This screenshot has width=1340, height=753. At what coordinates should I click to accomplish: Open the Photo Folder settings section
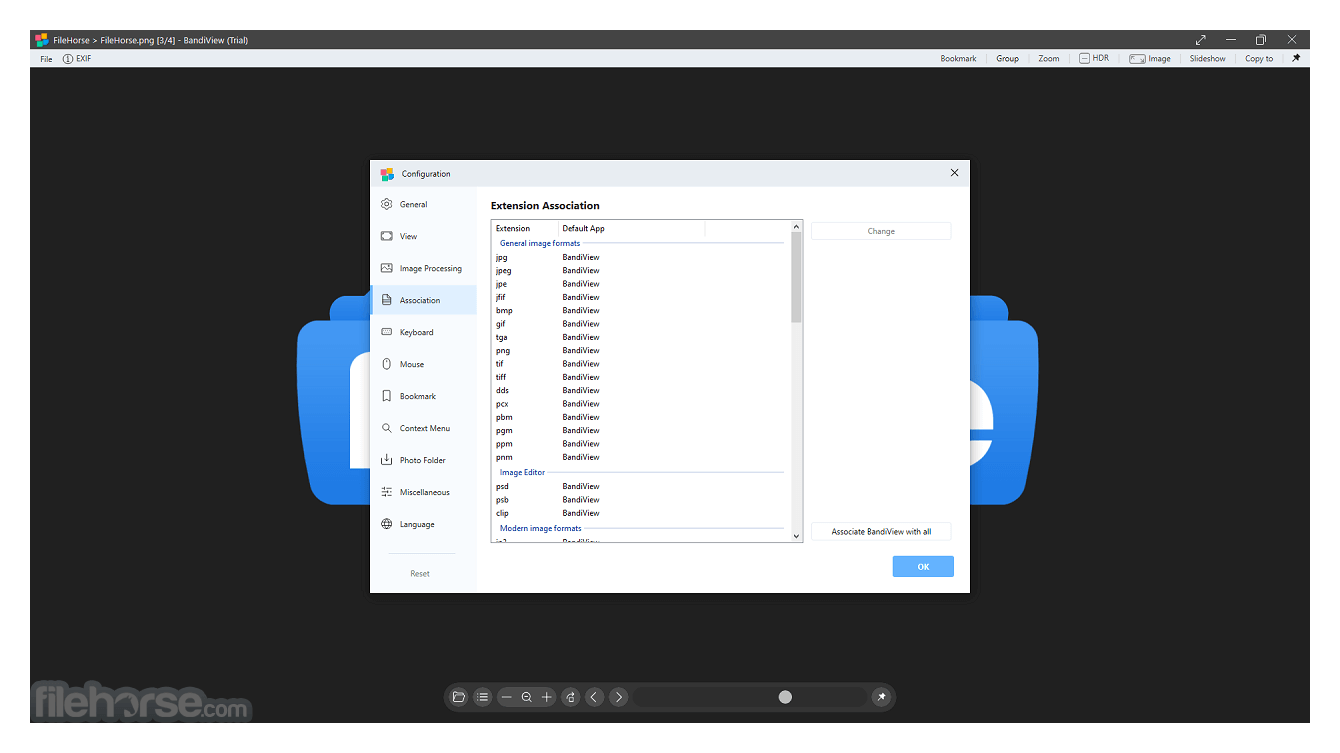pyautogui.click(x=423, y=460)
